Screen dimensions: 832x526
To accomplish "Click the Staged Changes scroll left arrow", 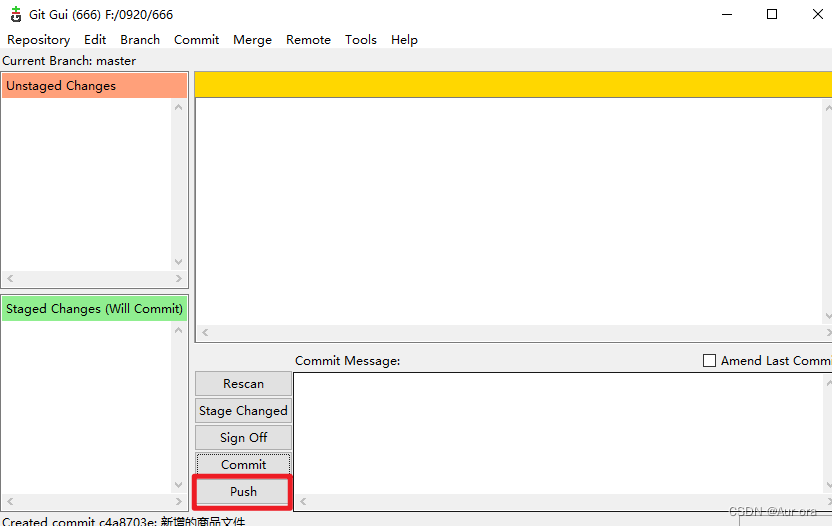I will pyautogui.click(x=10, y=501).
